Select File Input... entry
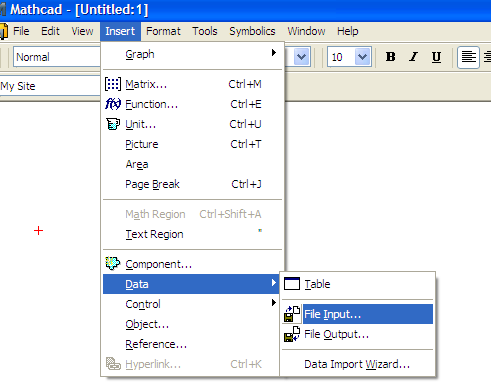The image size is (491, 388). pyautogui.click(x=357, y=314)
